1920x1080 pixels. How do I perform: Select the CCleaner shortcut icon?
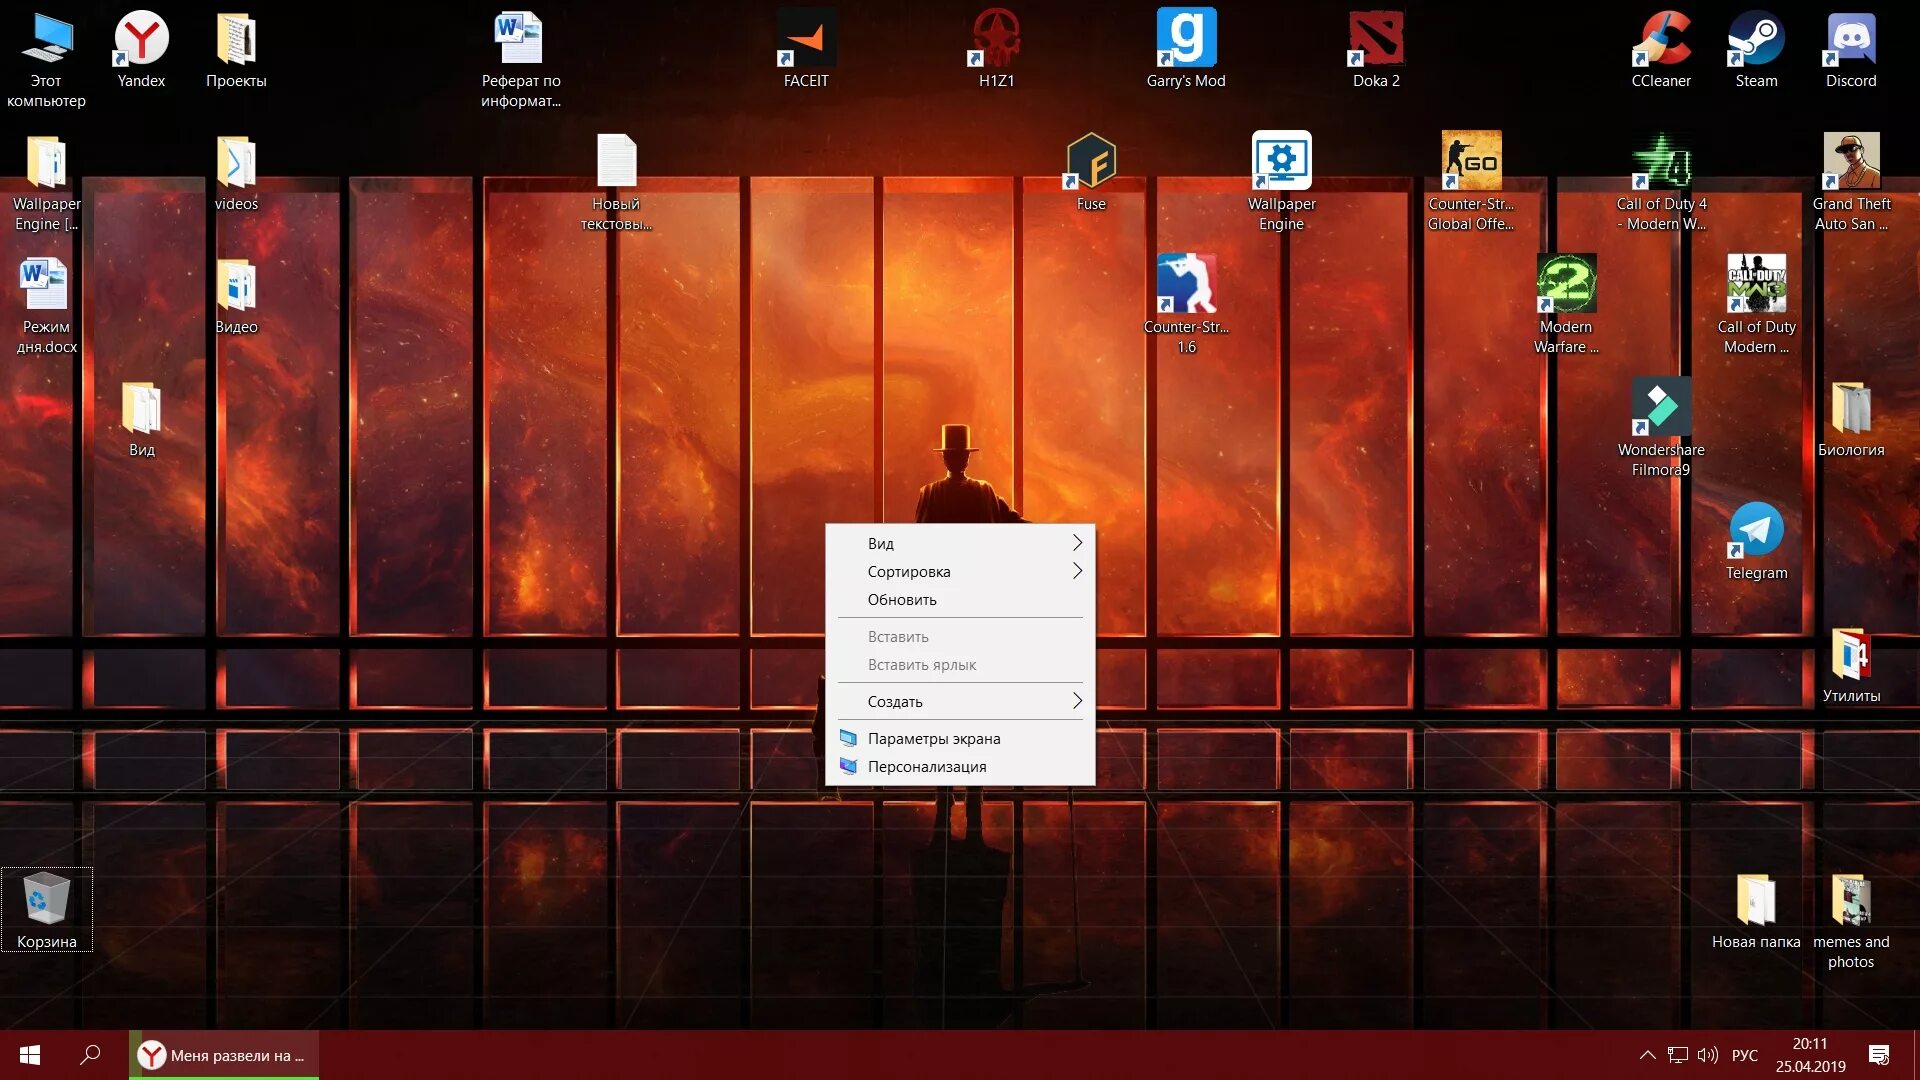pyautogui.click(x=1661, y=50)
